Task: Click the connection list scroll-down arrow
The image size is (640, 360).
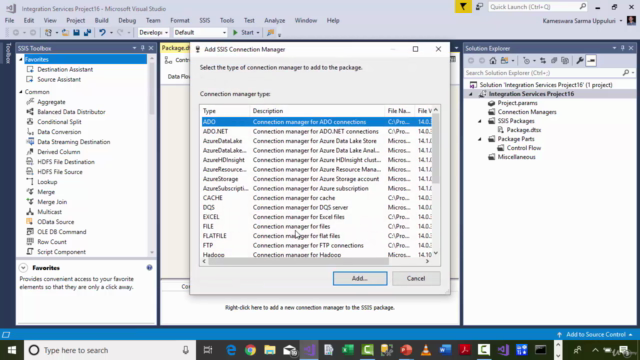Action: point(436,253)
